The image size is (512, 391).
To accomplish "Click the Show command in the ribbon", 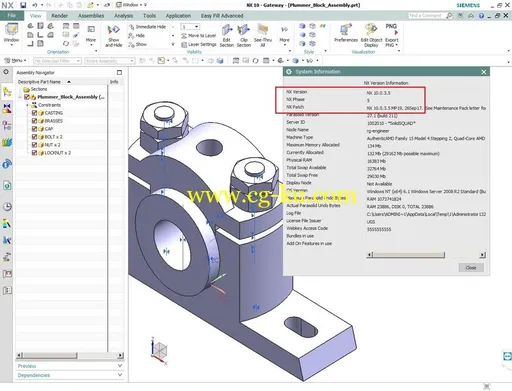I will (138, 44).
